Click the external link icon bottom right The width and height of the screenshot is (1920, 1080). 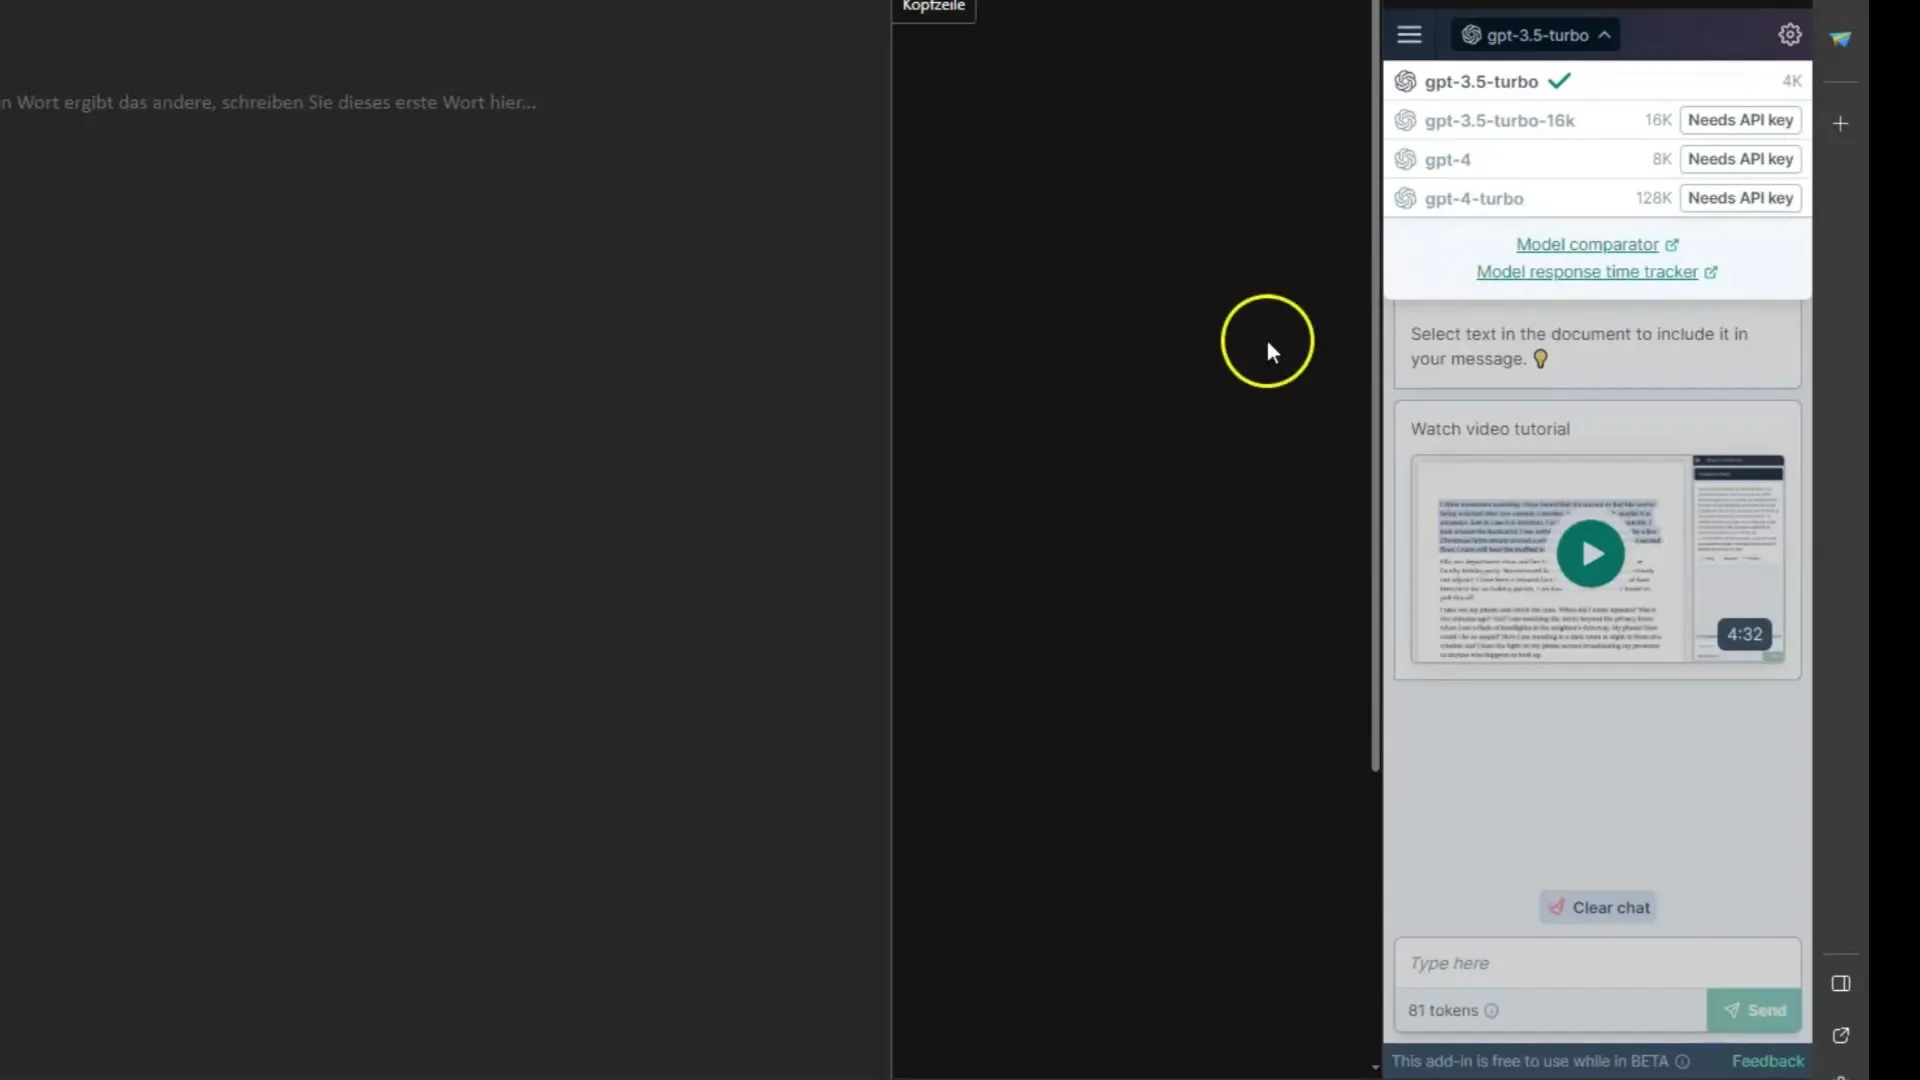(1841, 1035)
